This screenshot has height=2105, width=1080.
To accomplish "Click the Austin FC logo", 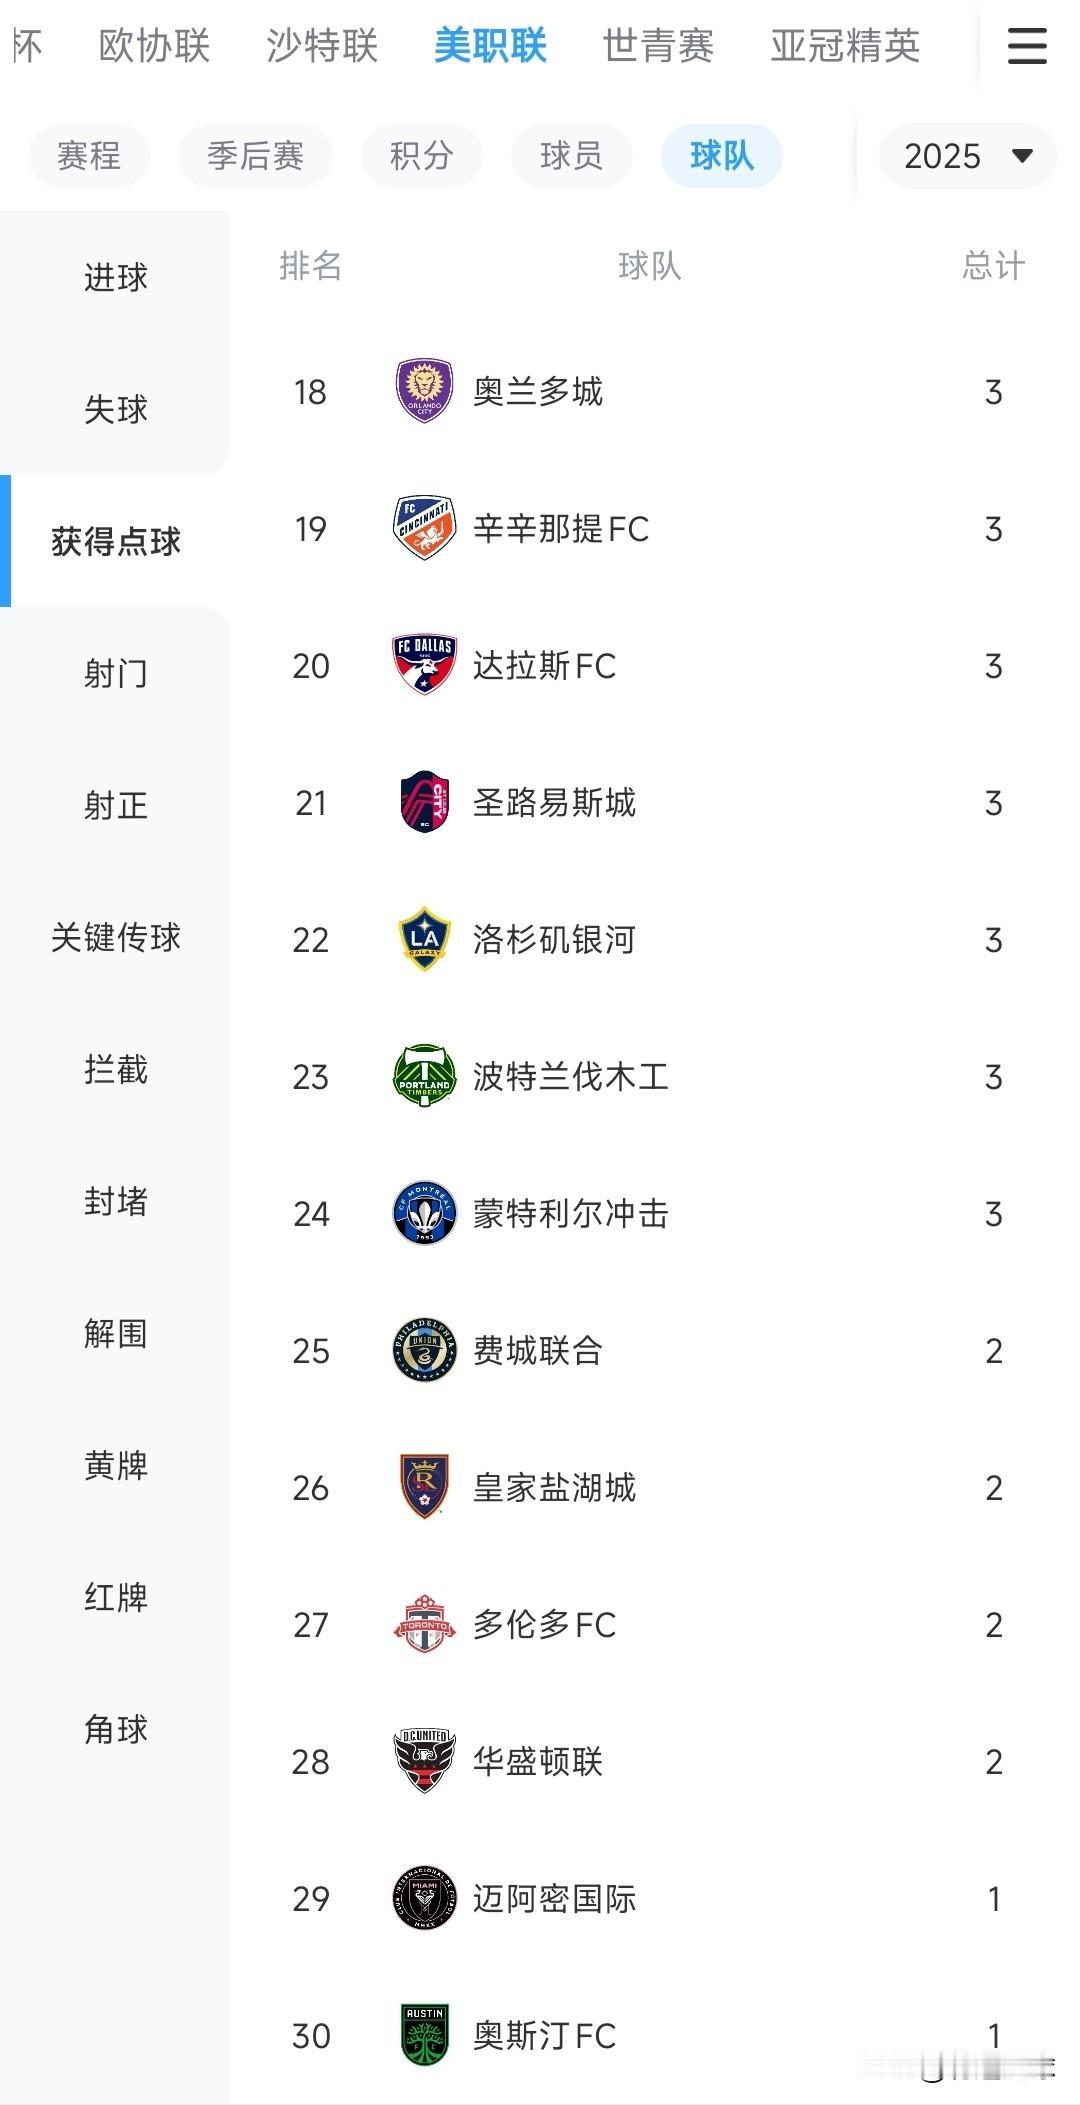I will (425, 2035).
